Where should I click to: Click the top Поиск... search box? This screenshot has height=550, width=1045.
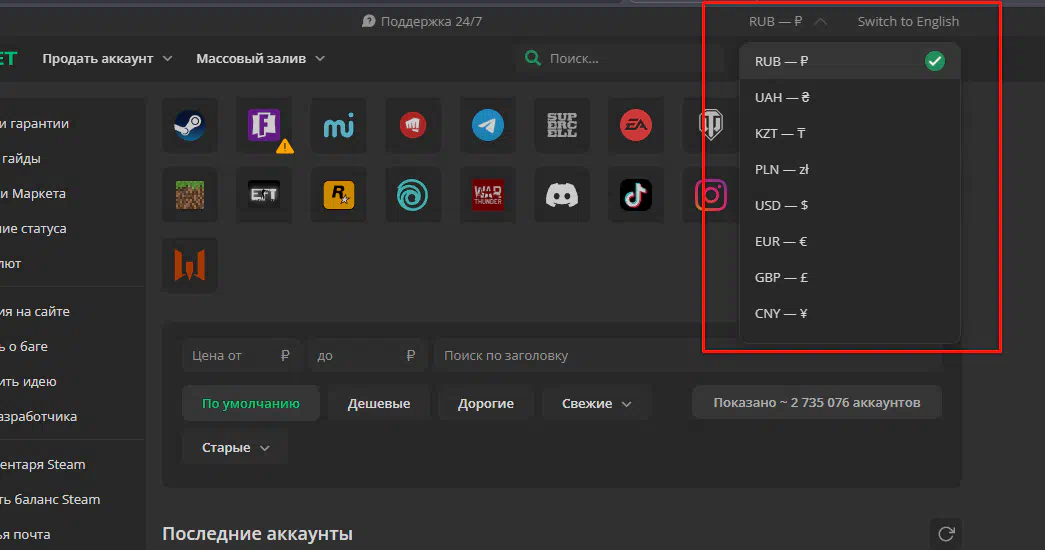620,59
